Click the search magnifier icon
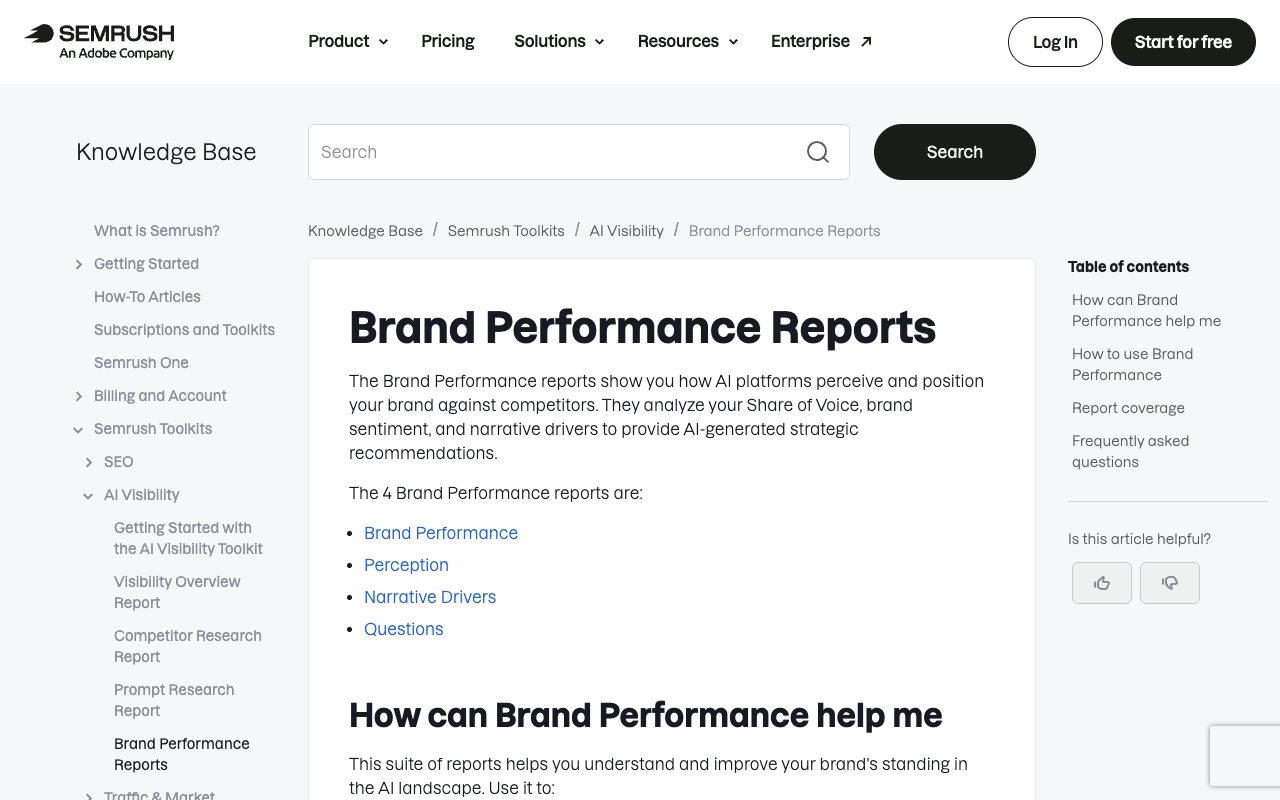This screenshot has height=800, width=1280. [818, 152]
